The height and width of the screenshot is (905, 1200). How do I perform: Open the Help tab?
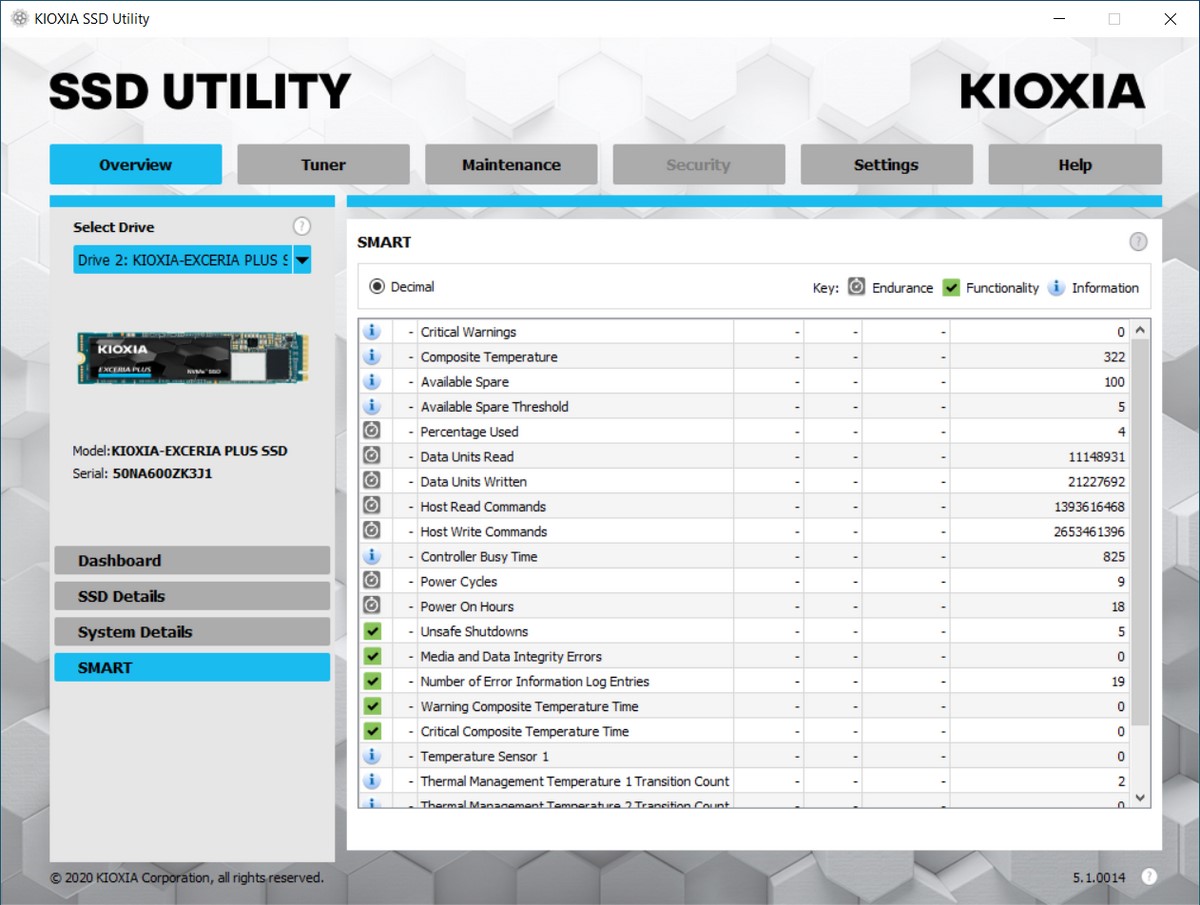(1075, 165)
